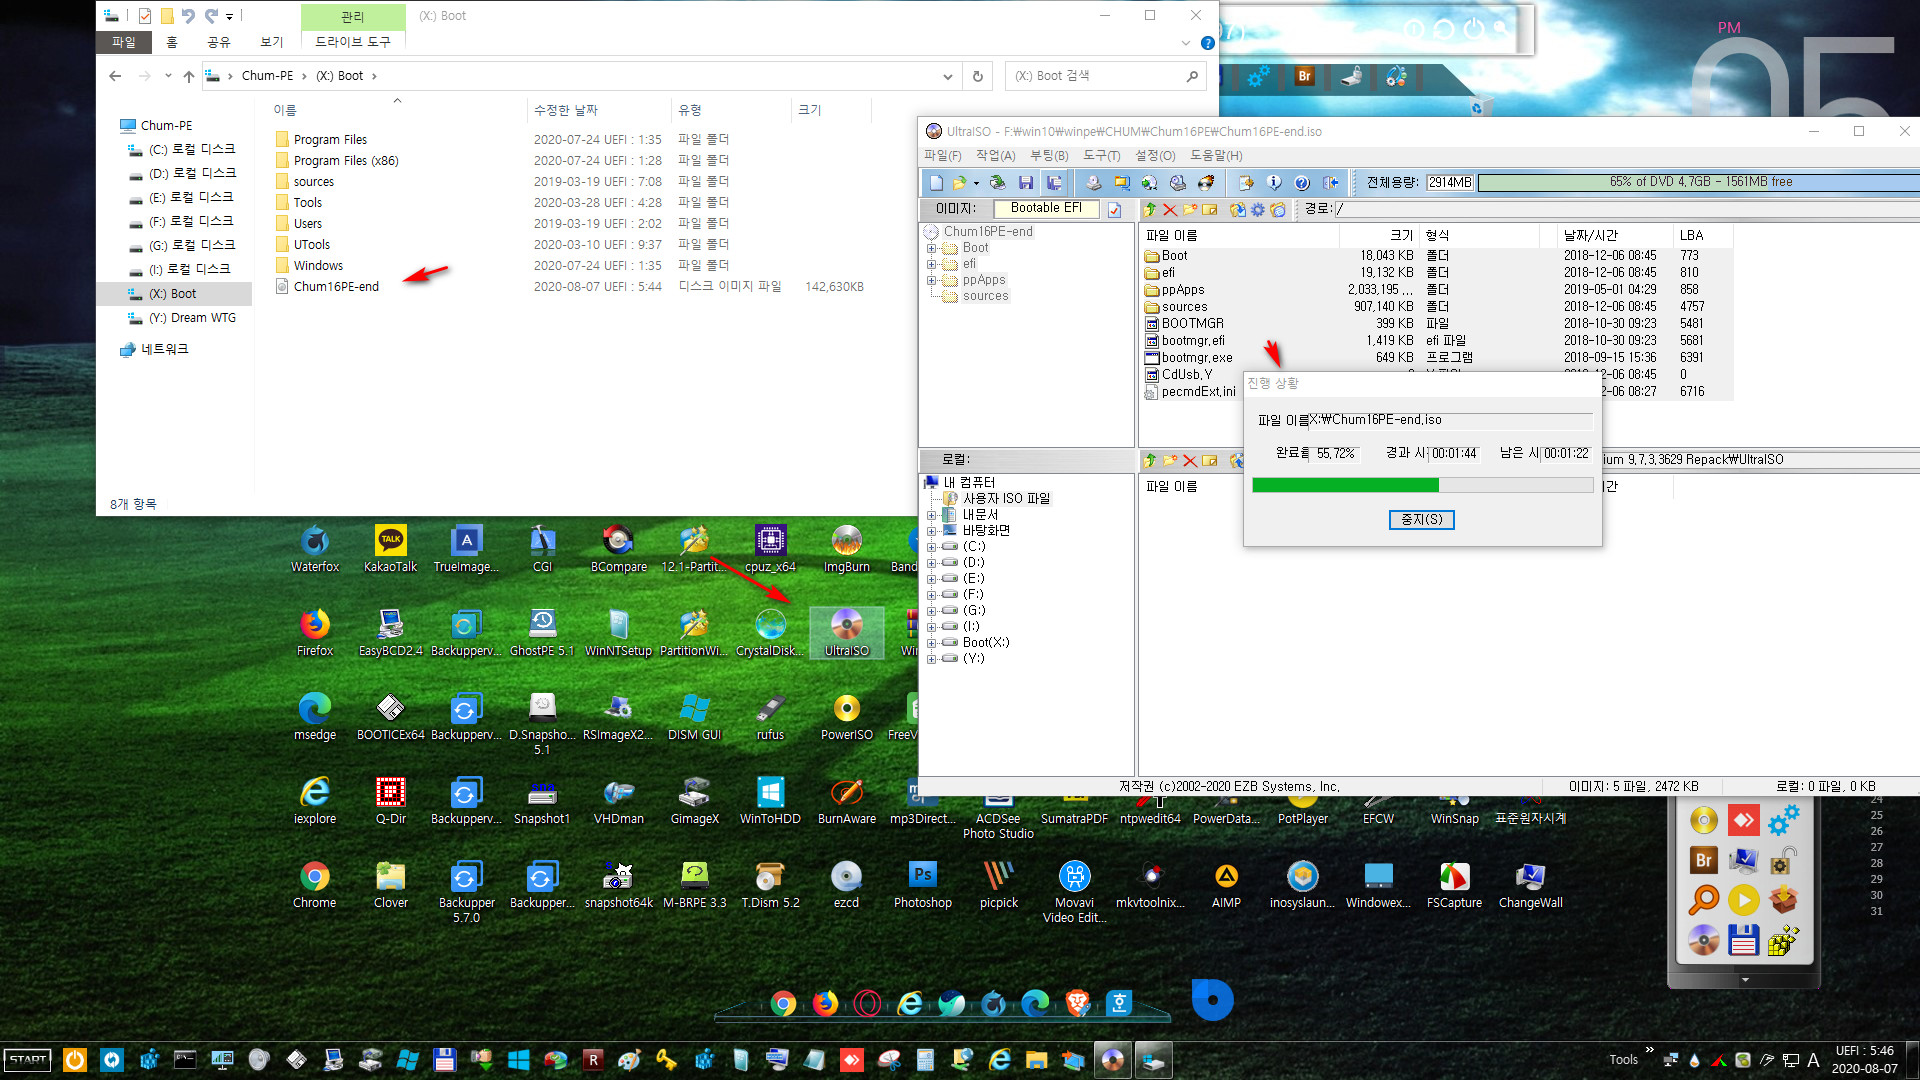
Task: Open UltraISO 도구(T) menu
Action: click(x=1101, y=156)
